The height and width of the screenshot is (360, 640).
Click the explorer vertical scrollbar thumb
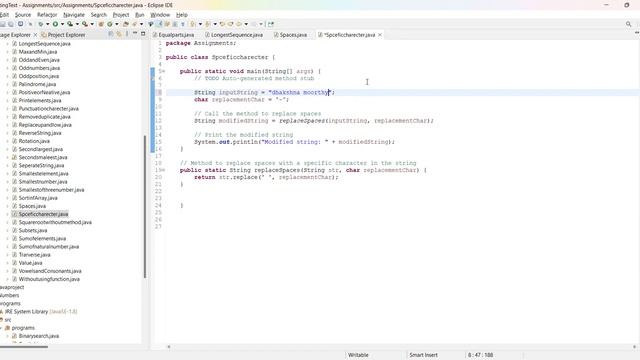click(145, 206)
